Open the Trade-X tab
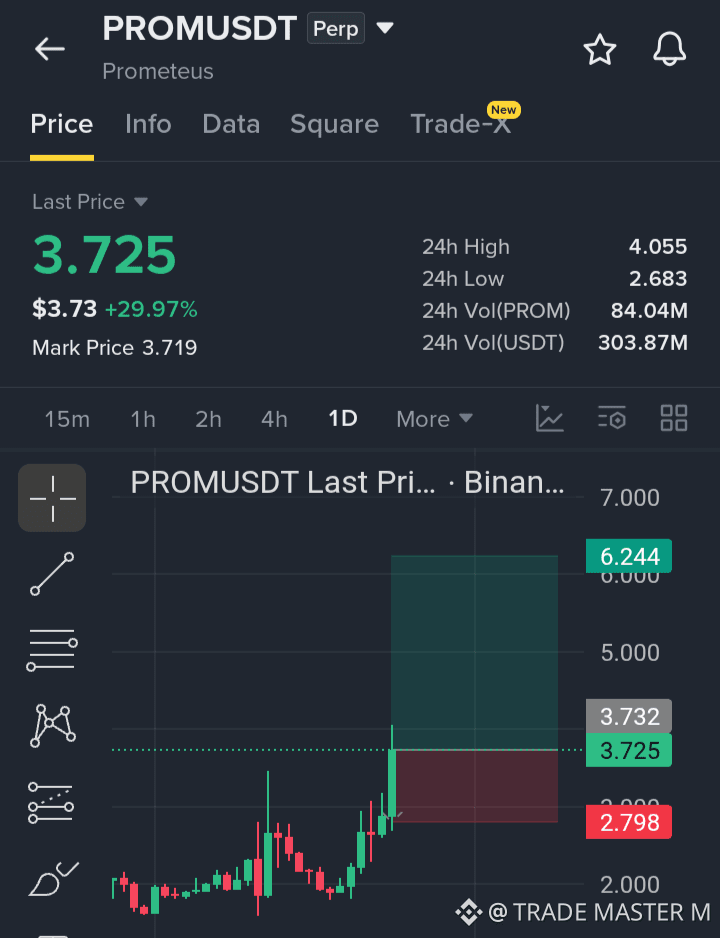The width and height of the screenshot is (720, 938). 460,124
